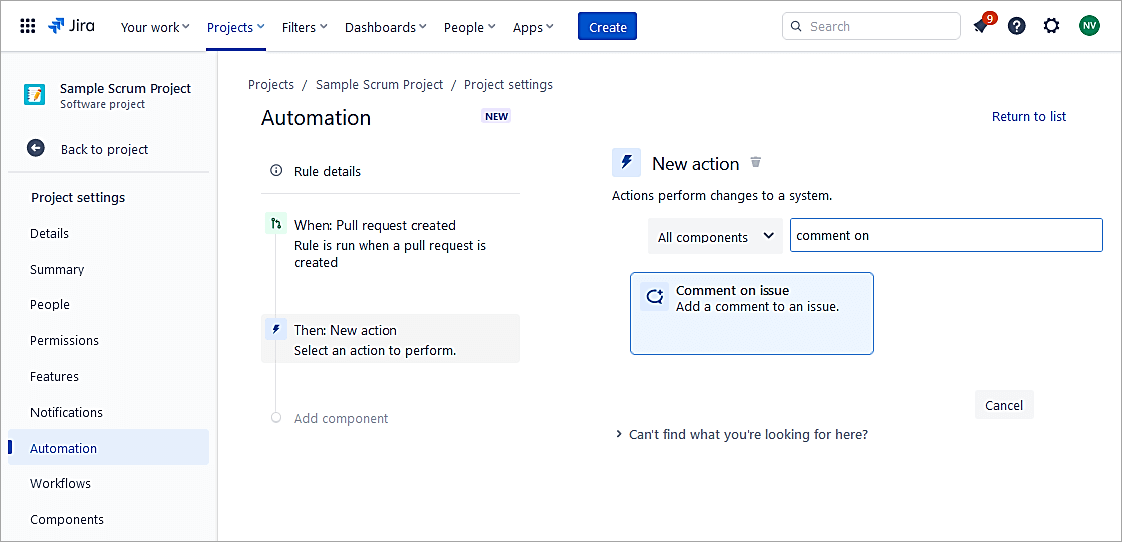Click the action search field containing "comment on"
The width and height of the screenshot is (1122, 542).
pyautogui.click(x=945, y=236)
